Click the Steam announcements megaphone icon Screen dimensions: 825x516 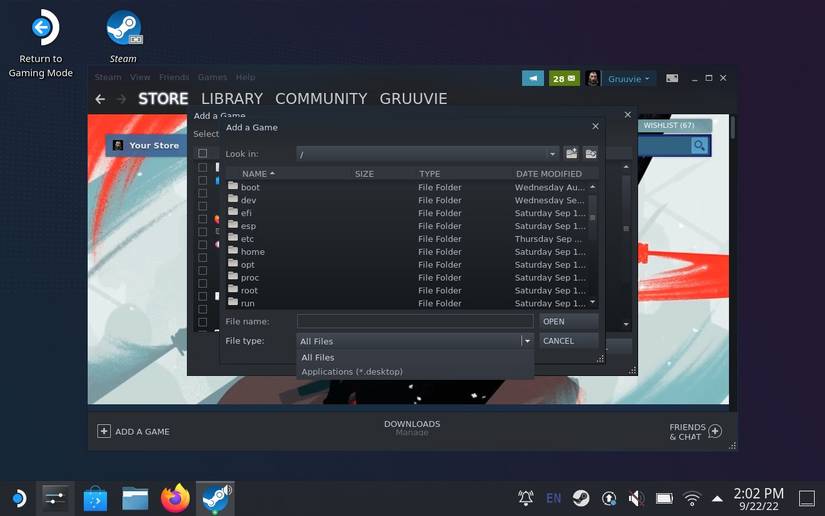coord(532,78)
